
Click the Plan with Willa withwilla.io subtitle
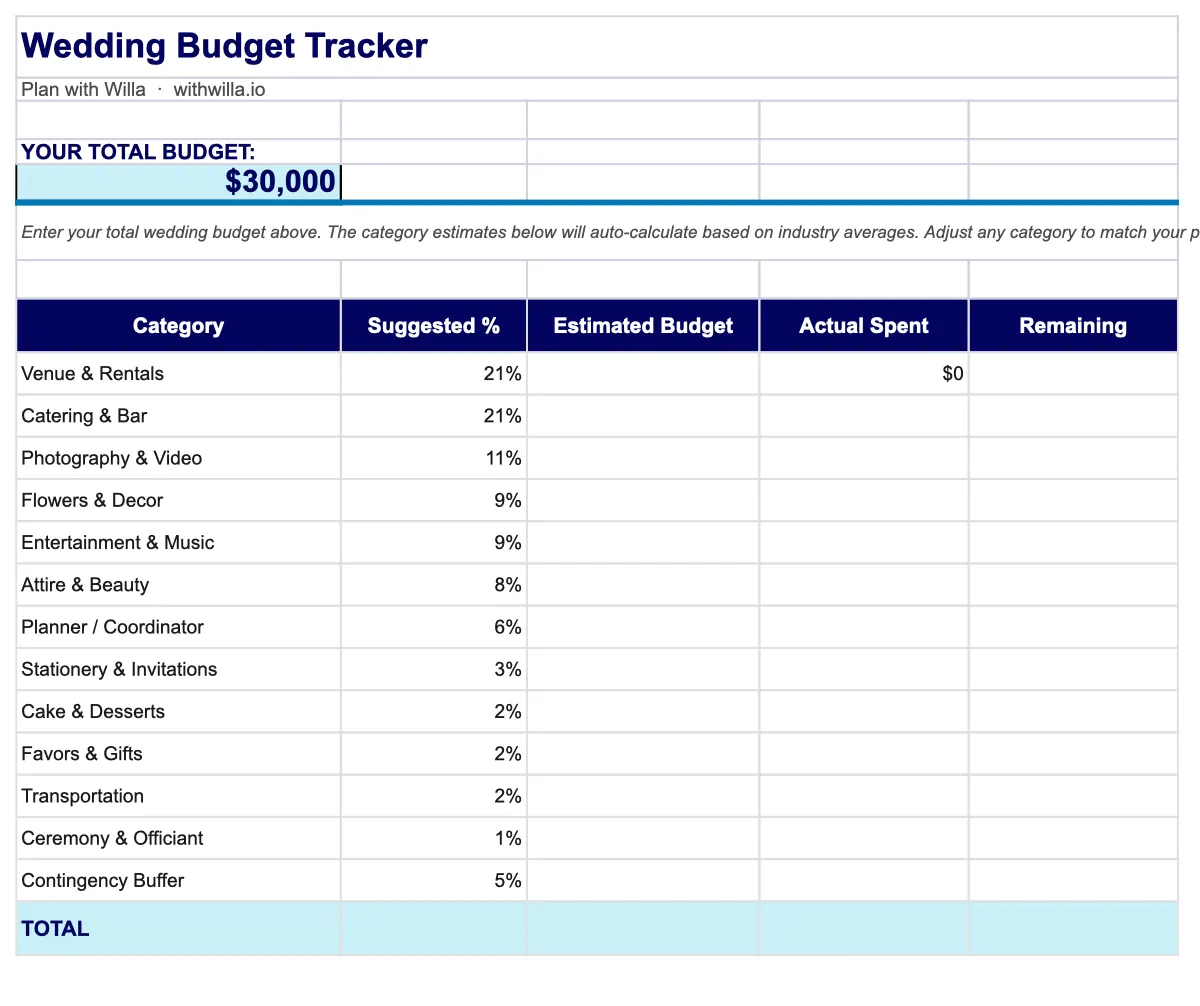[x=143, y=90]
